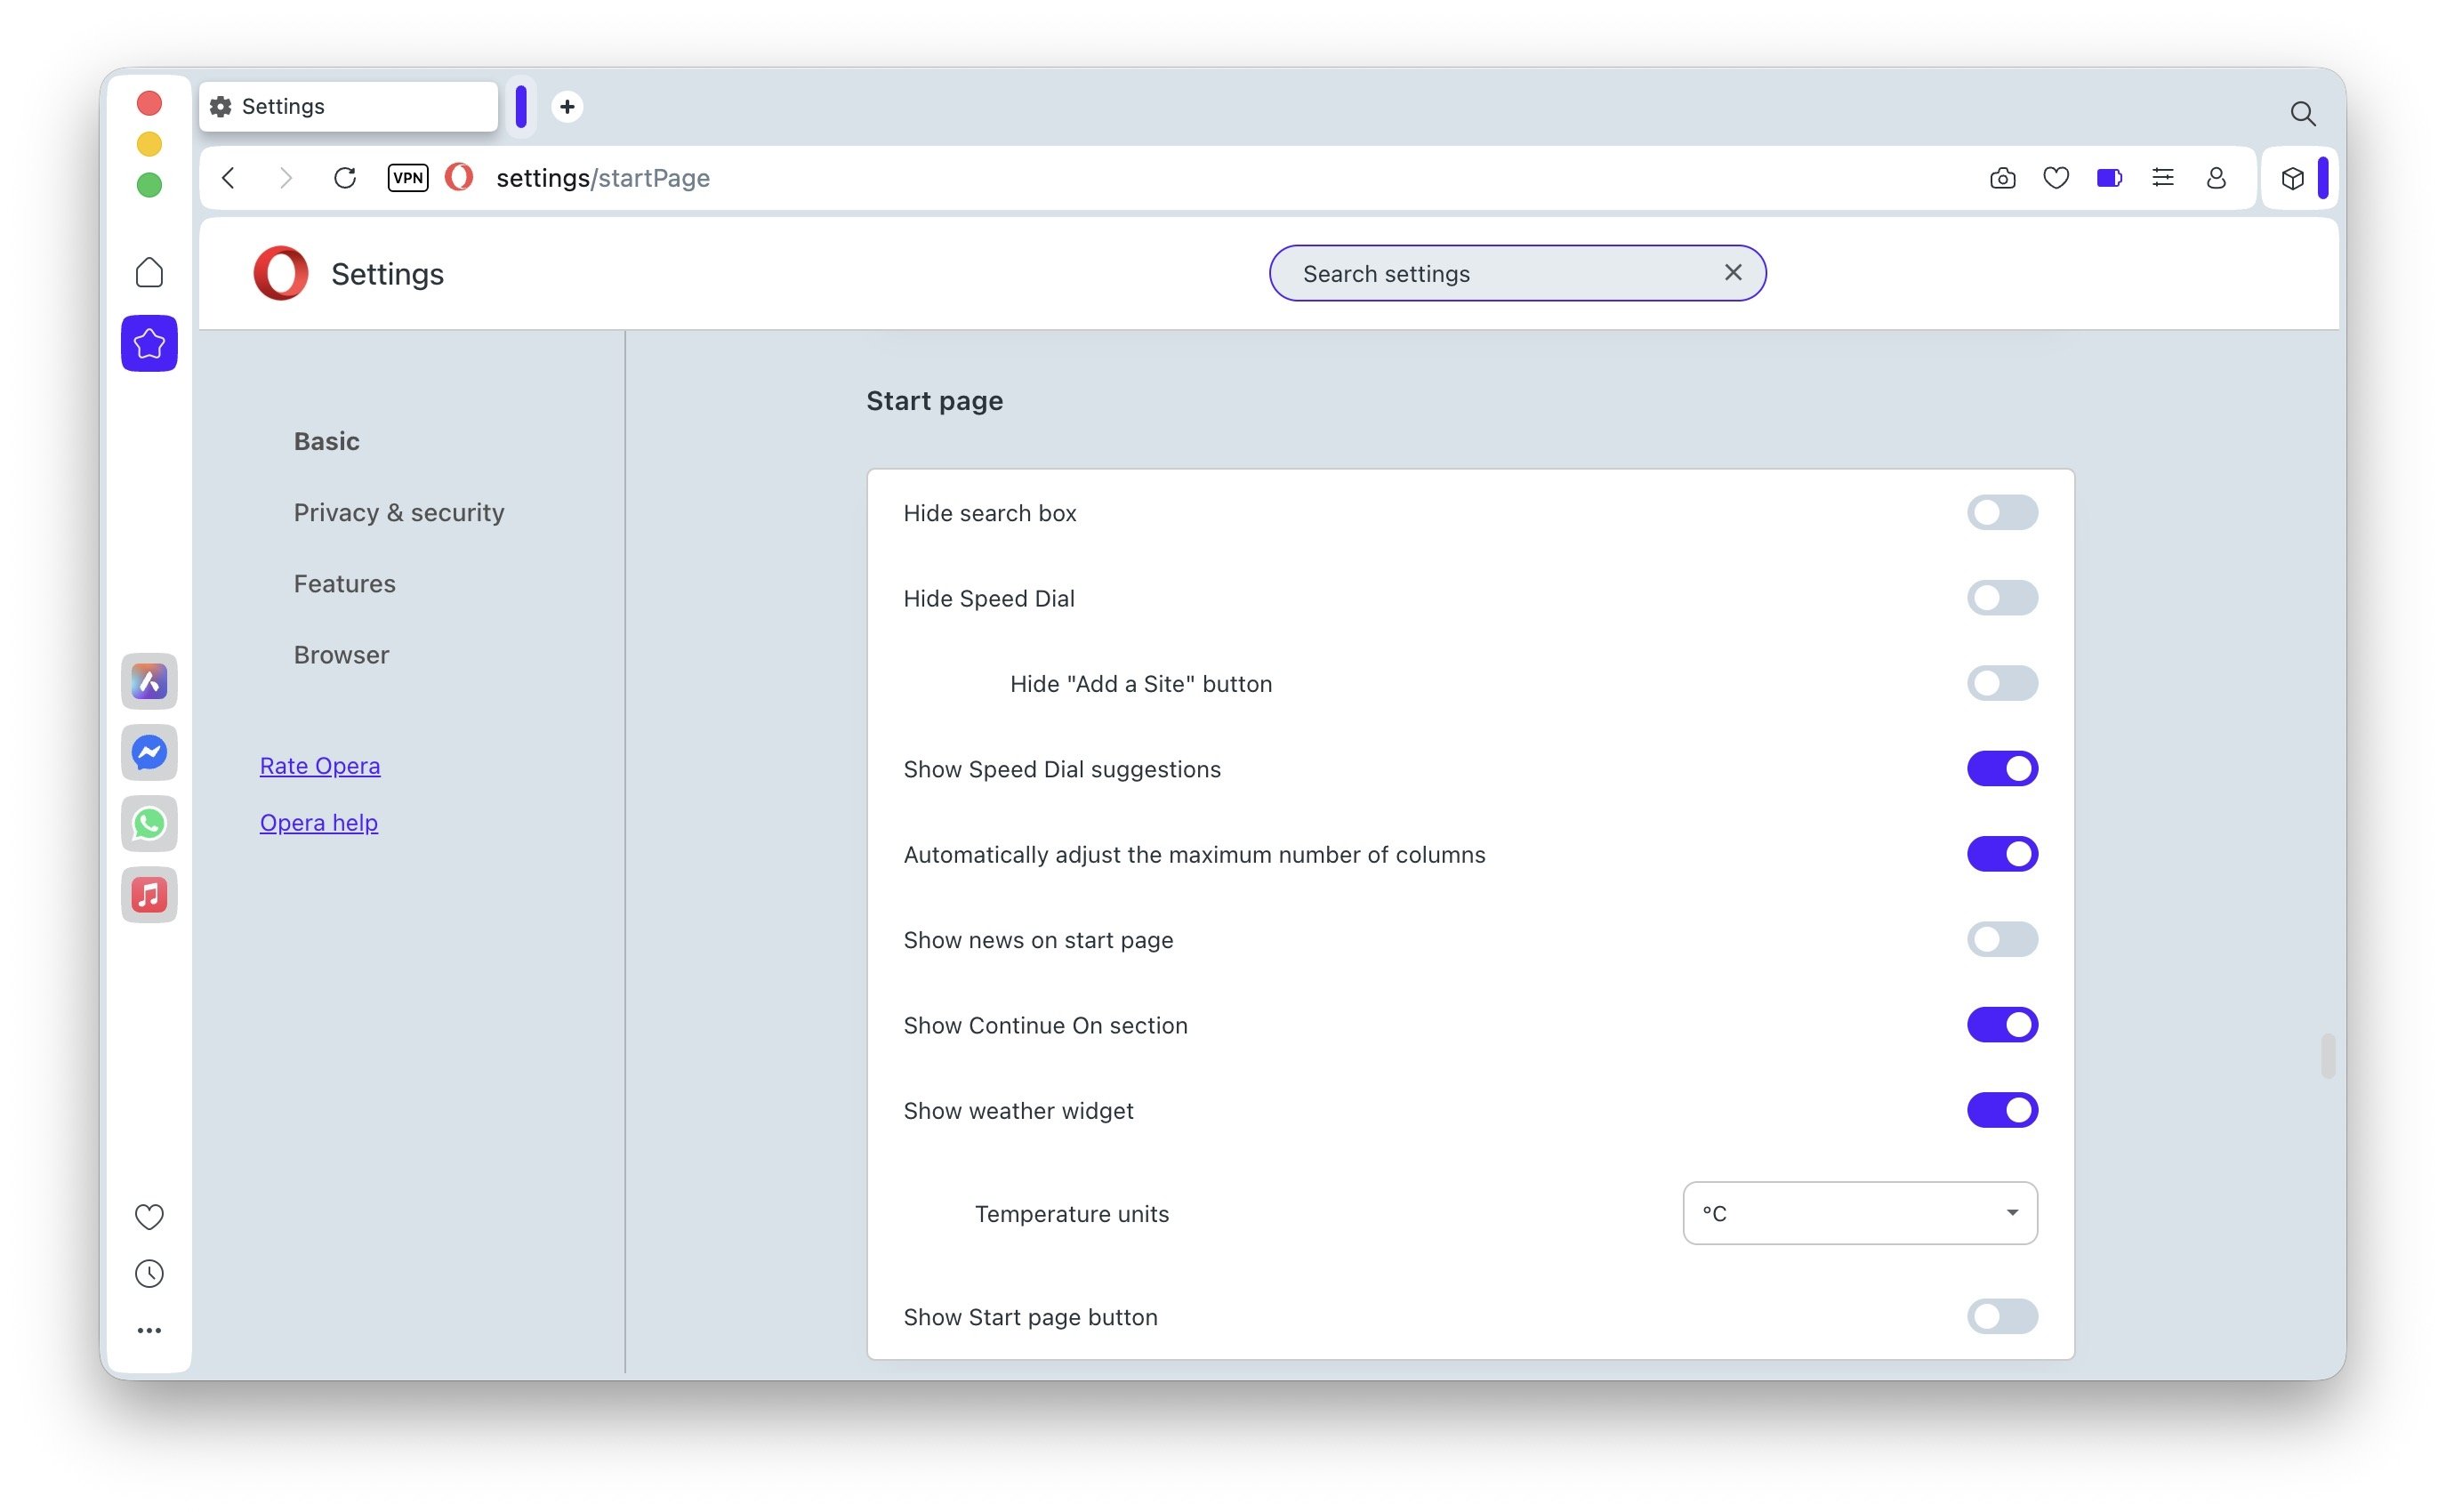This screenshot has width=2446, height=1512.
Task: Open WhatsApp from the sidebar
Action: point(149,824)
